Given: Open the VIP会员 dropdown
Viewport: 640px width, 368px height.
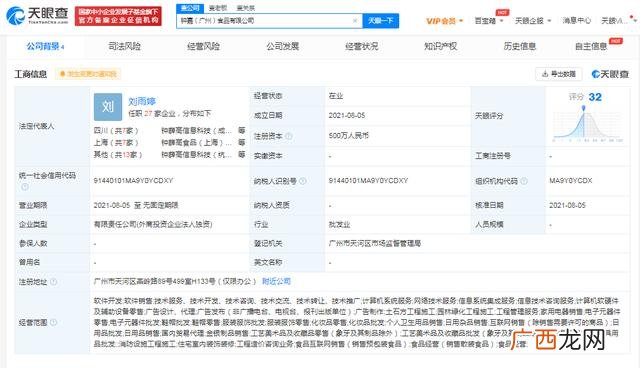Looking at the screenshot, I should click(x=444, y=21).
